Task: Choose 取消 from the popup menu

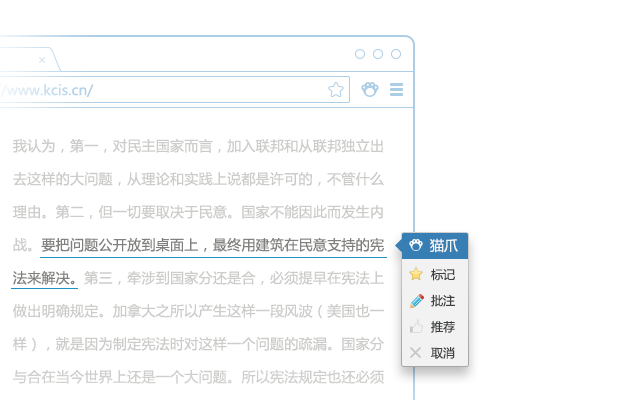Action: click(435, 353)
